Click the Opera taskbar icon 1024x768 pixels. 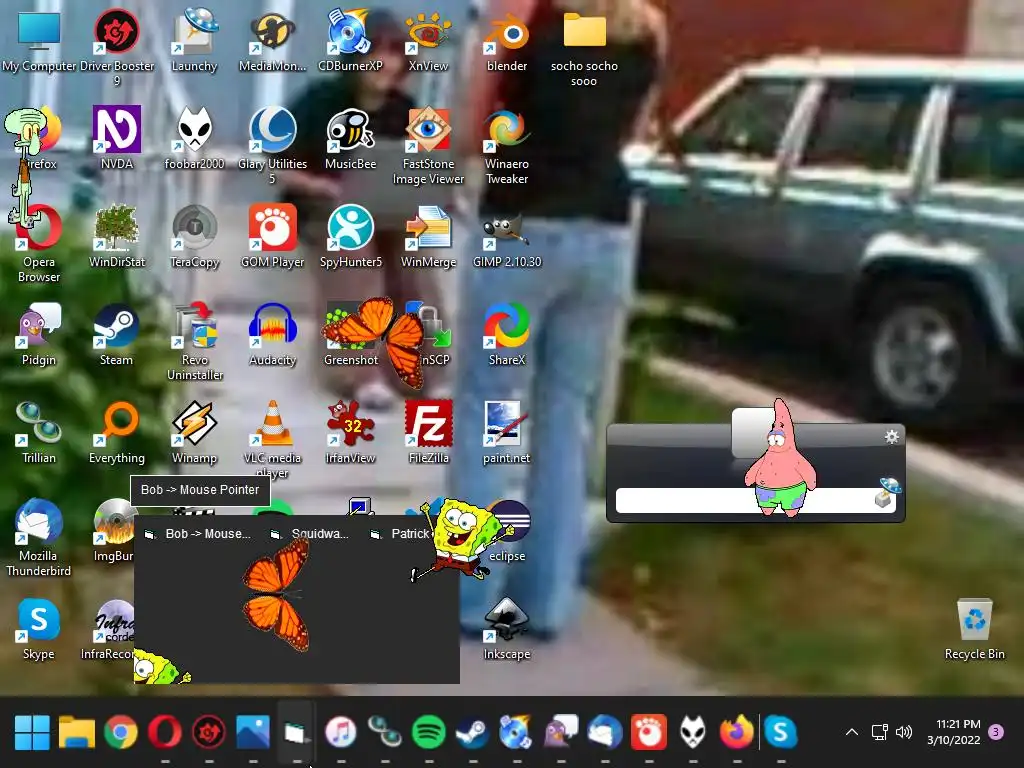tap(165, 732)
